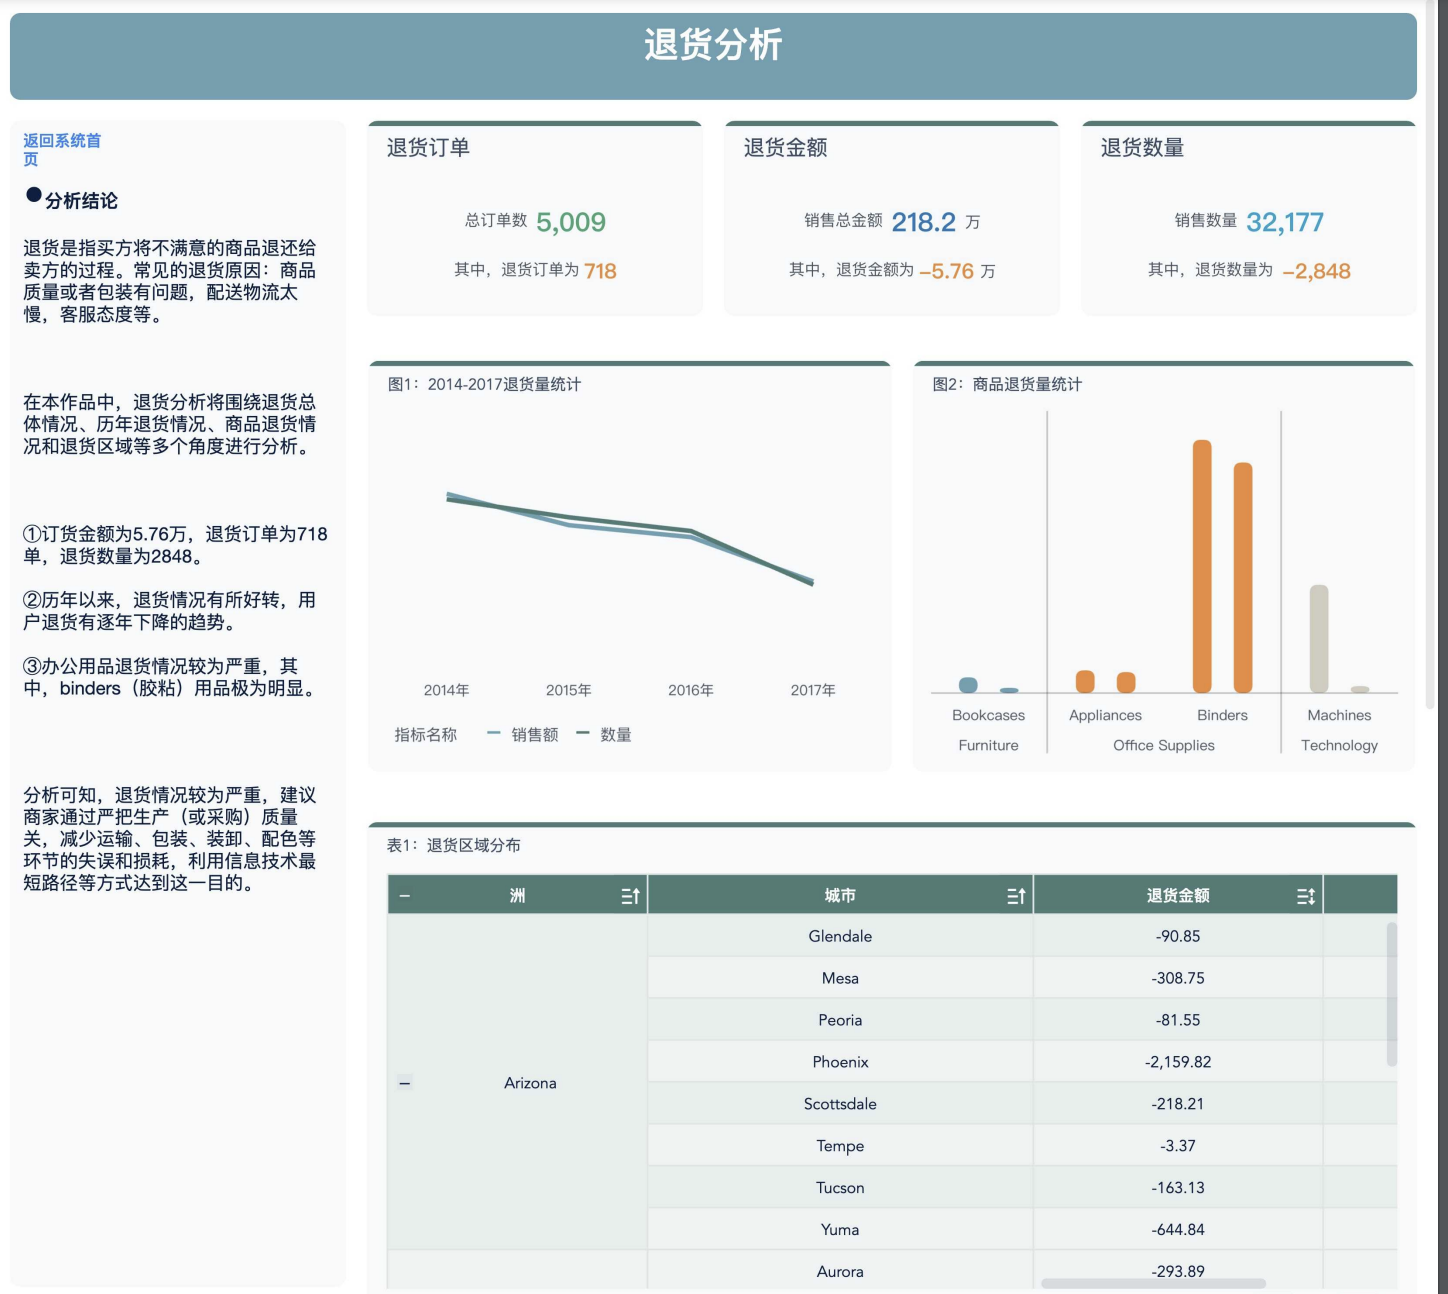
Task: Select the Mesa city cell
Action: (840, 978)
